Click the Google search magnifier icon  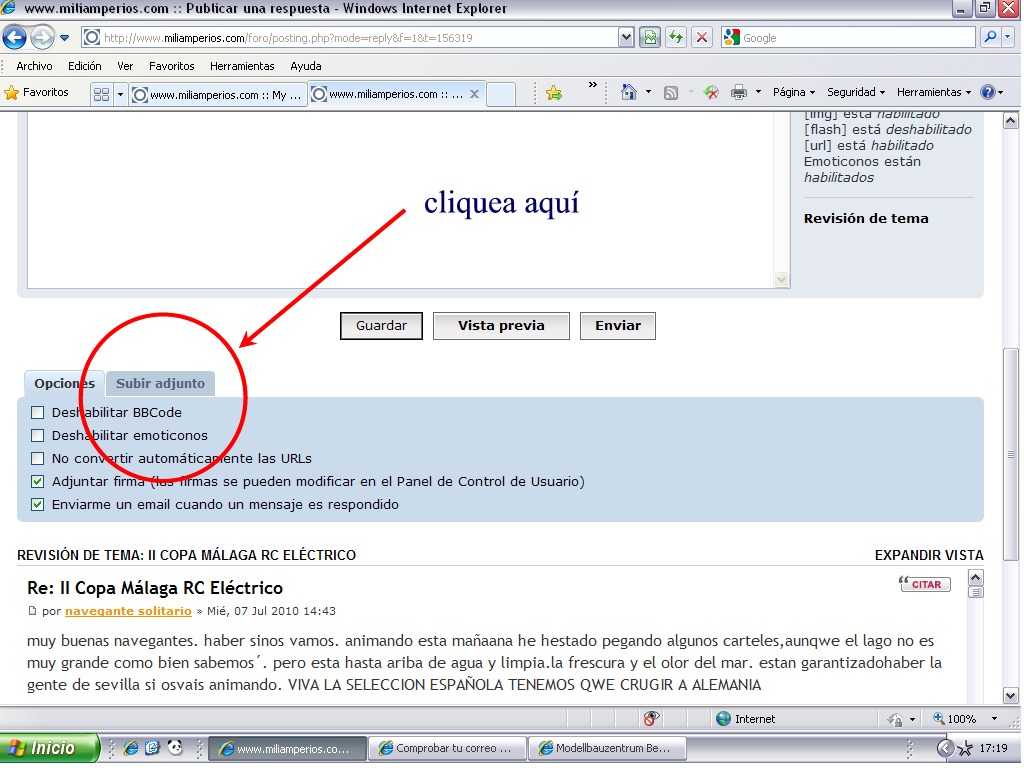pyautogui.click(x=990, y=38)
